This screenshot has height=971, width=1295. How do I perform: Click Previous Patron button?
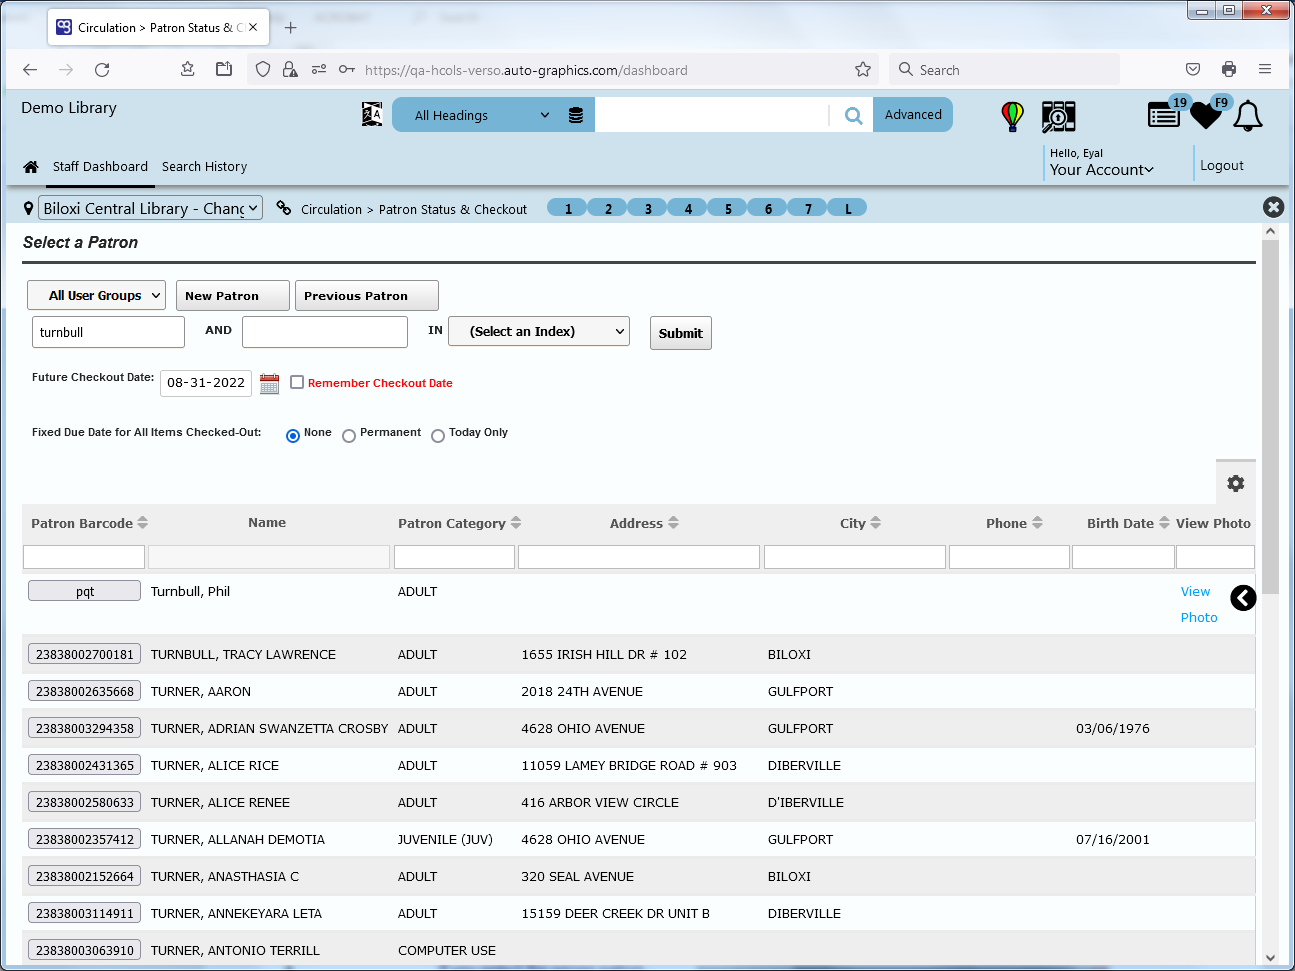(367, 295)
